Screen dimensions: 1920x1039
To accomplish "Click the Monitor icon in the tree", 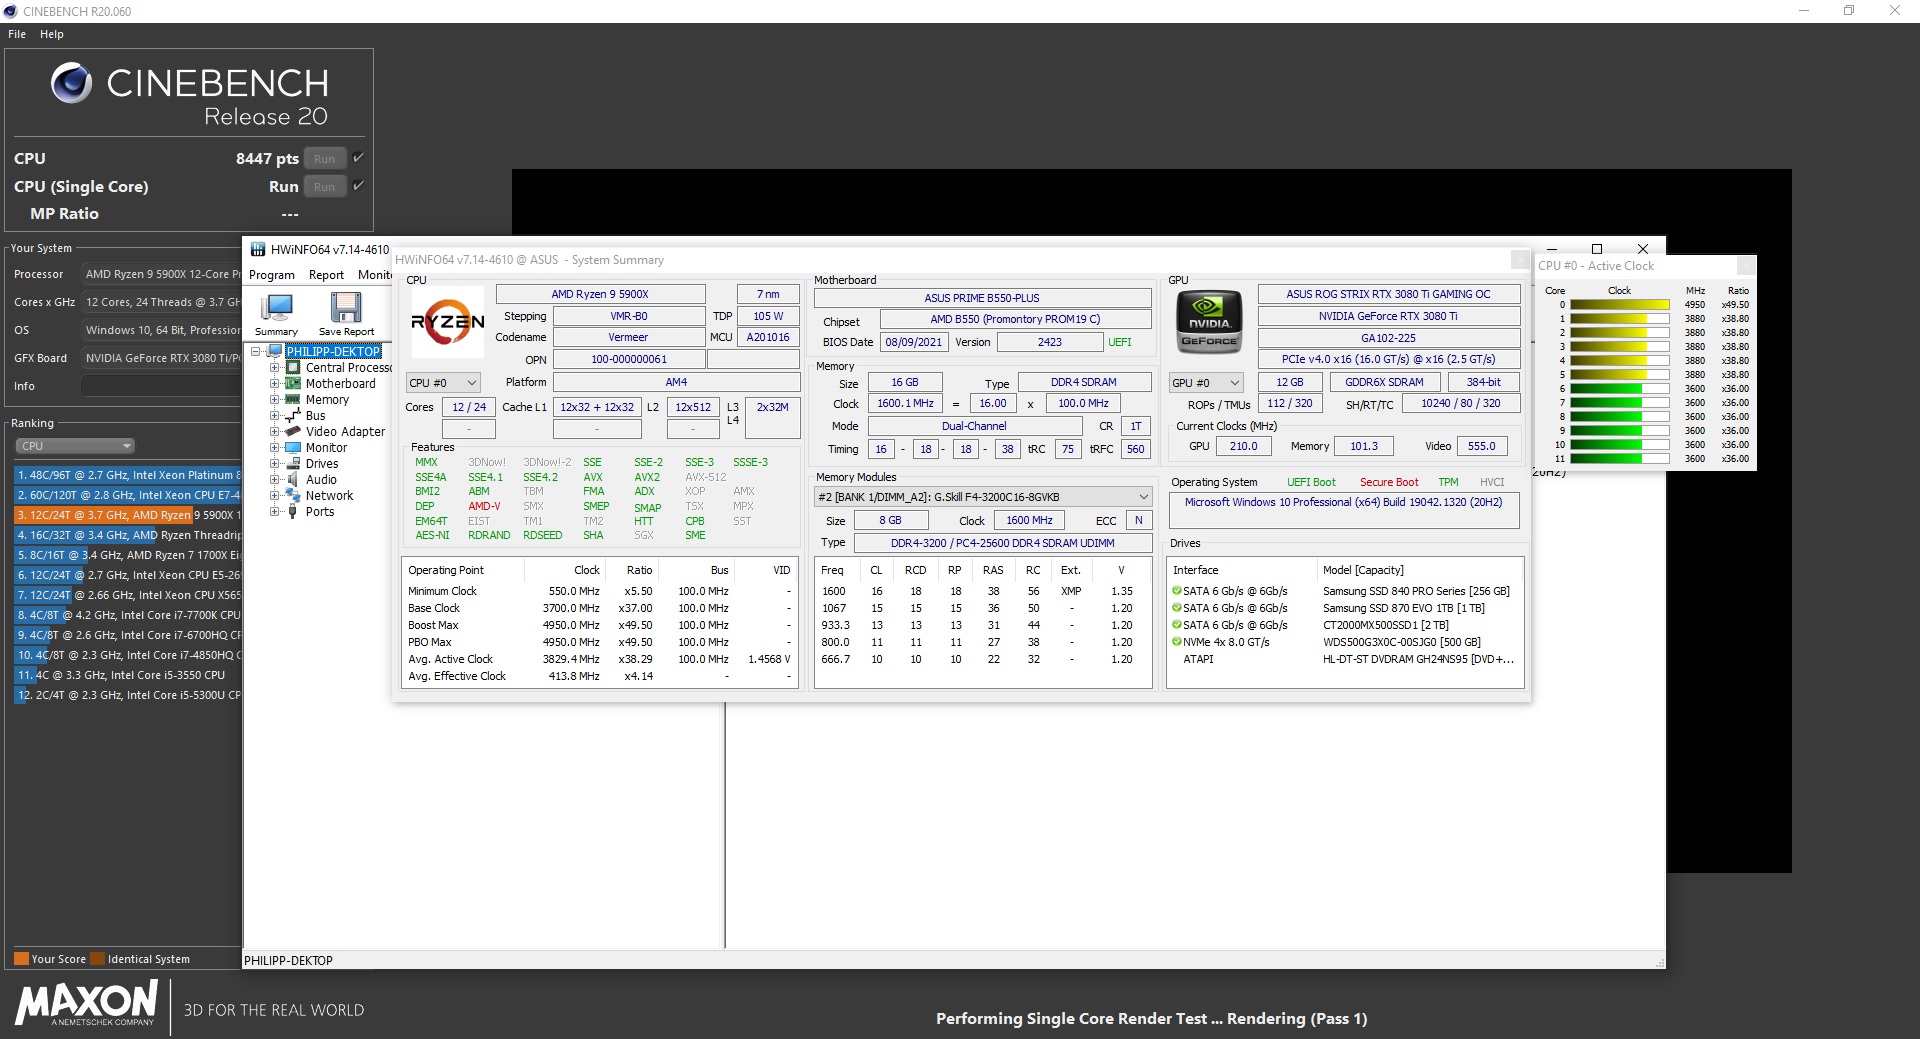I will point(293,447).
